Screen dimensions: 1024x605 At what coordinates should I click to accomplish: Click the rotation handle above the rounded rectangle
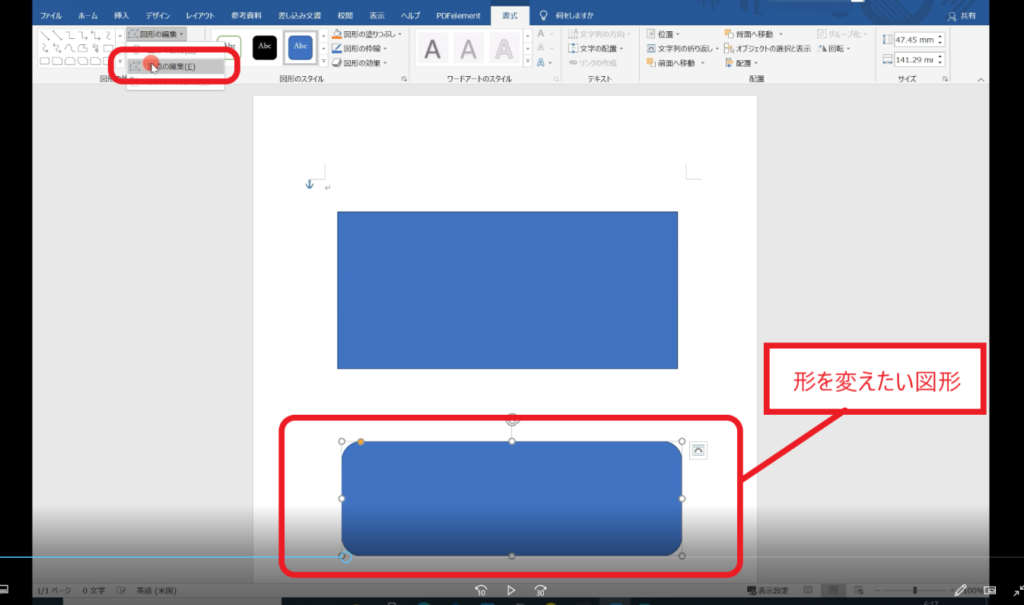click(x=512, y=420)
